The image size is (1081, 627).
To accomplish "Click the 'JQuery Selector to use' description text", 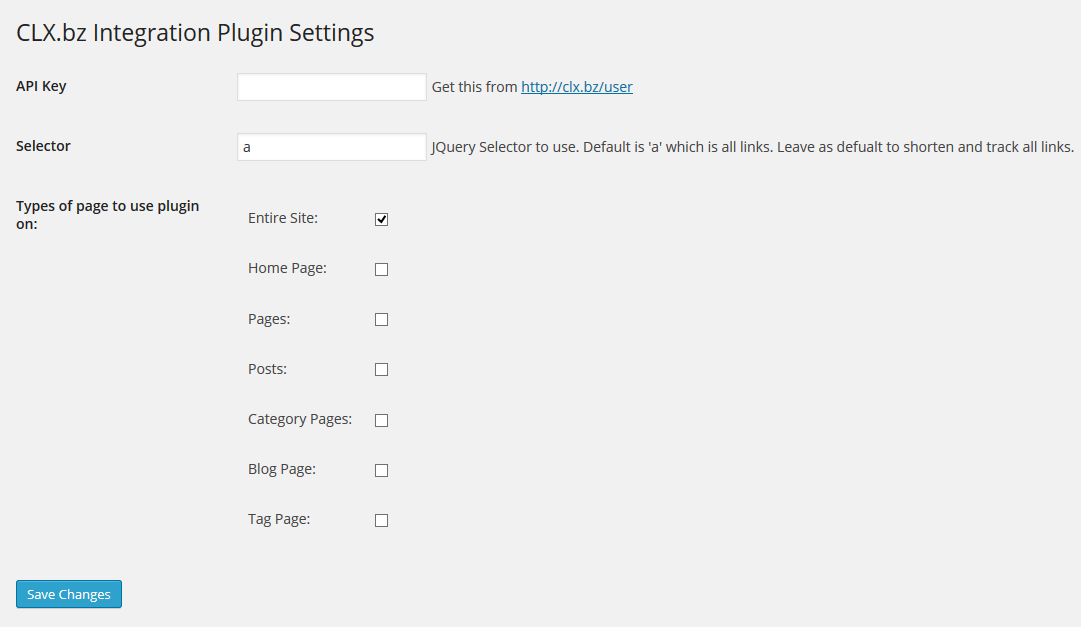I will coord(753,147).
